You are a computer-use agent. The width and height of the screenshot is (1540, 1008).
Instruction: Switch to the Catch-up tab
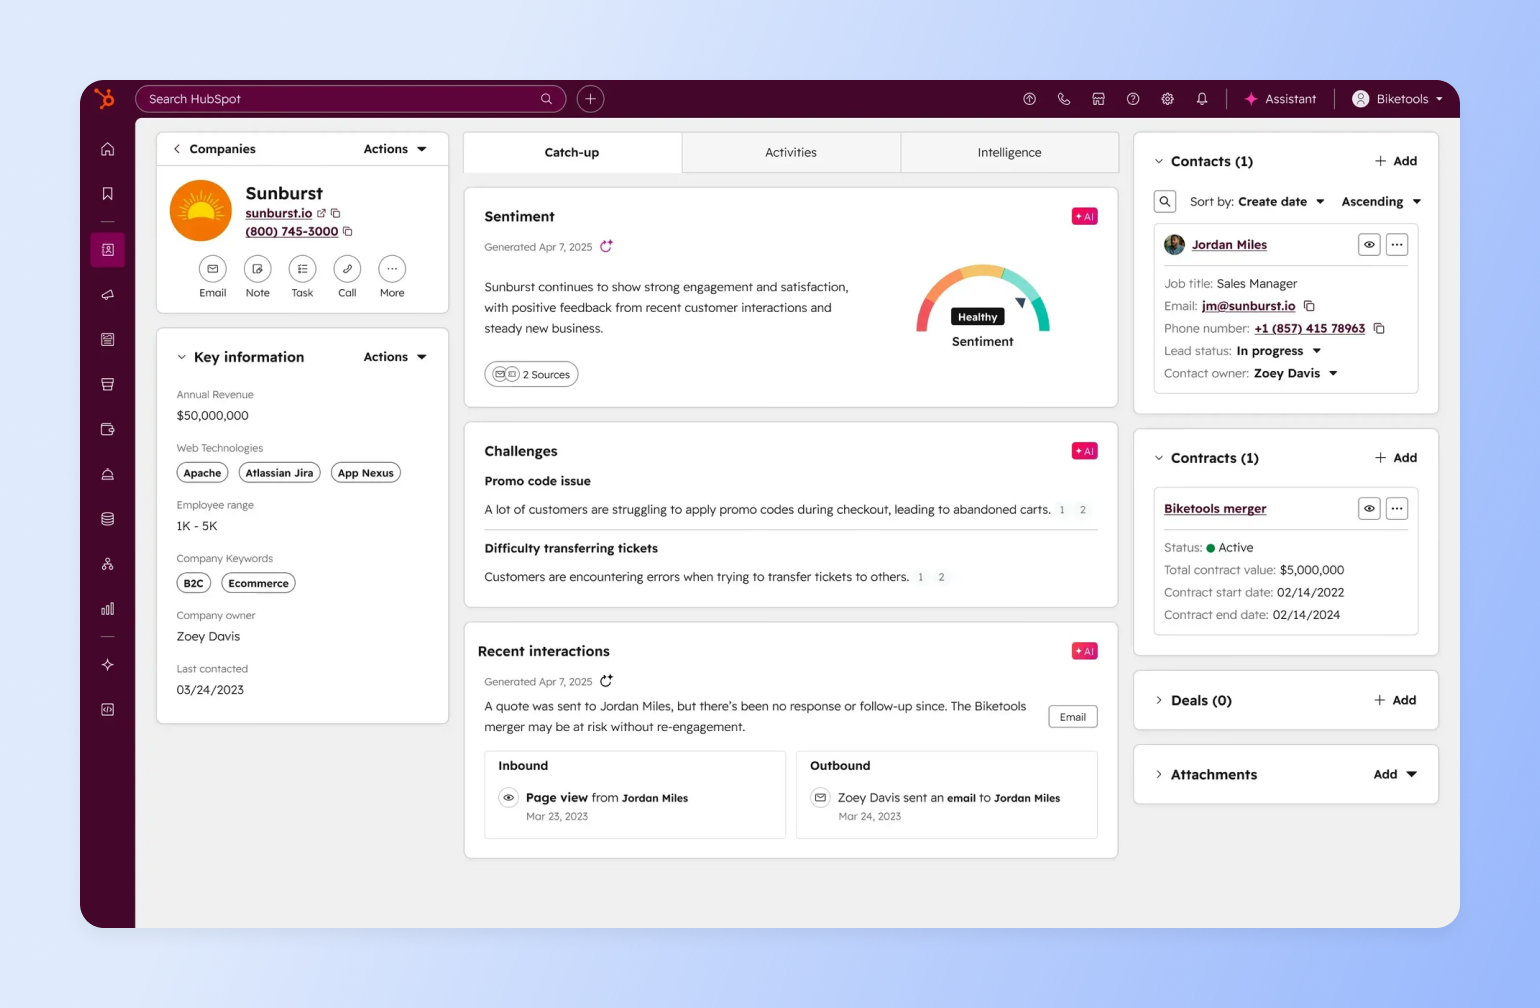click(572, 152)
